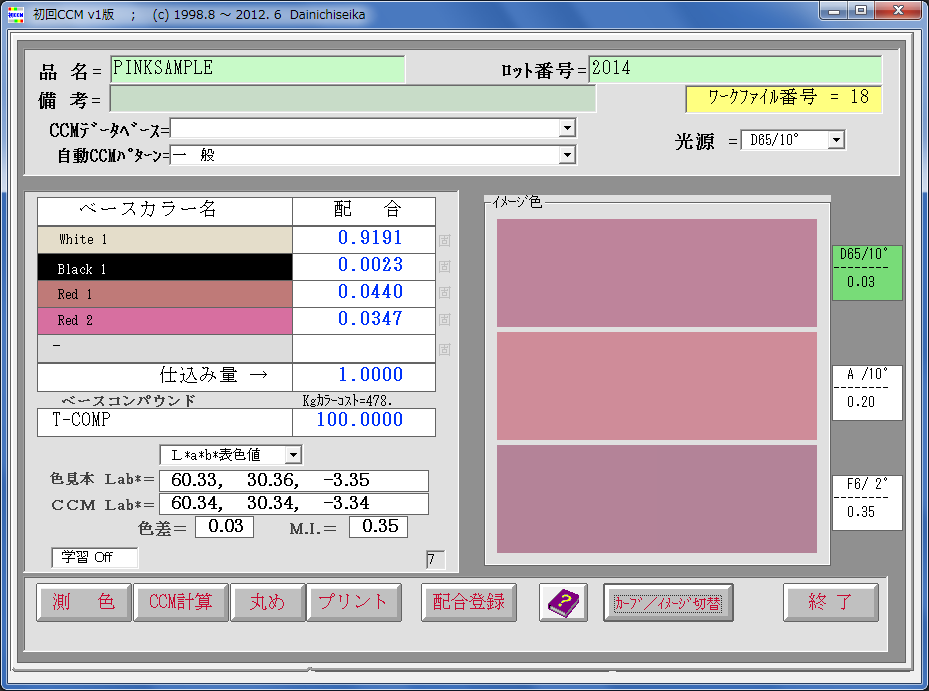Click the T-COMP base compound name

pyautogui.click(x=165, y=422)
